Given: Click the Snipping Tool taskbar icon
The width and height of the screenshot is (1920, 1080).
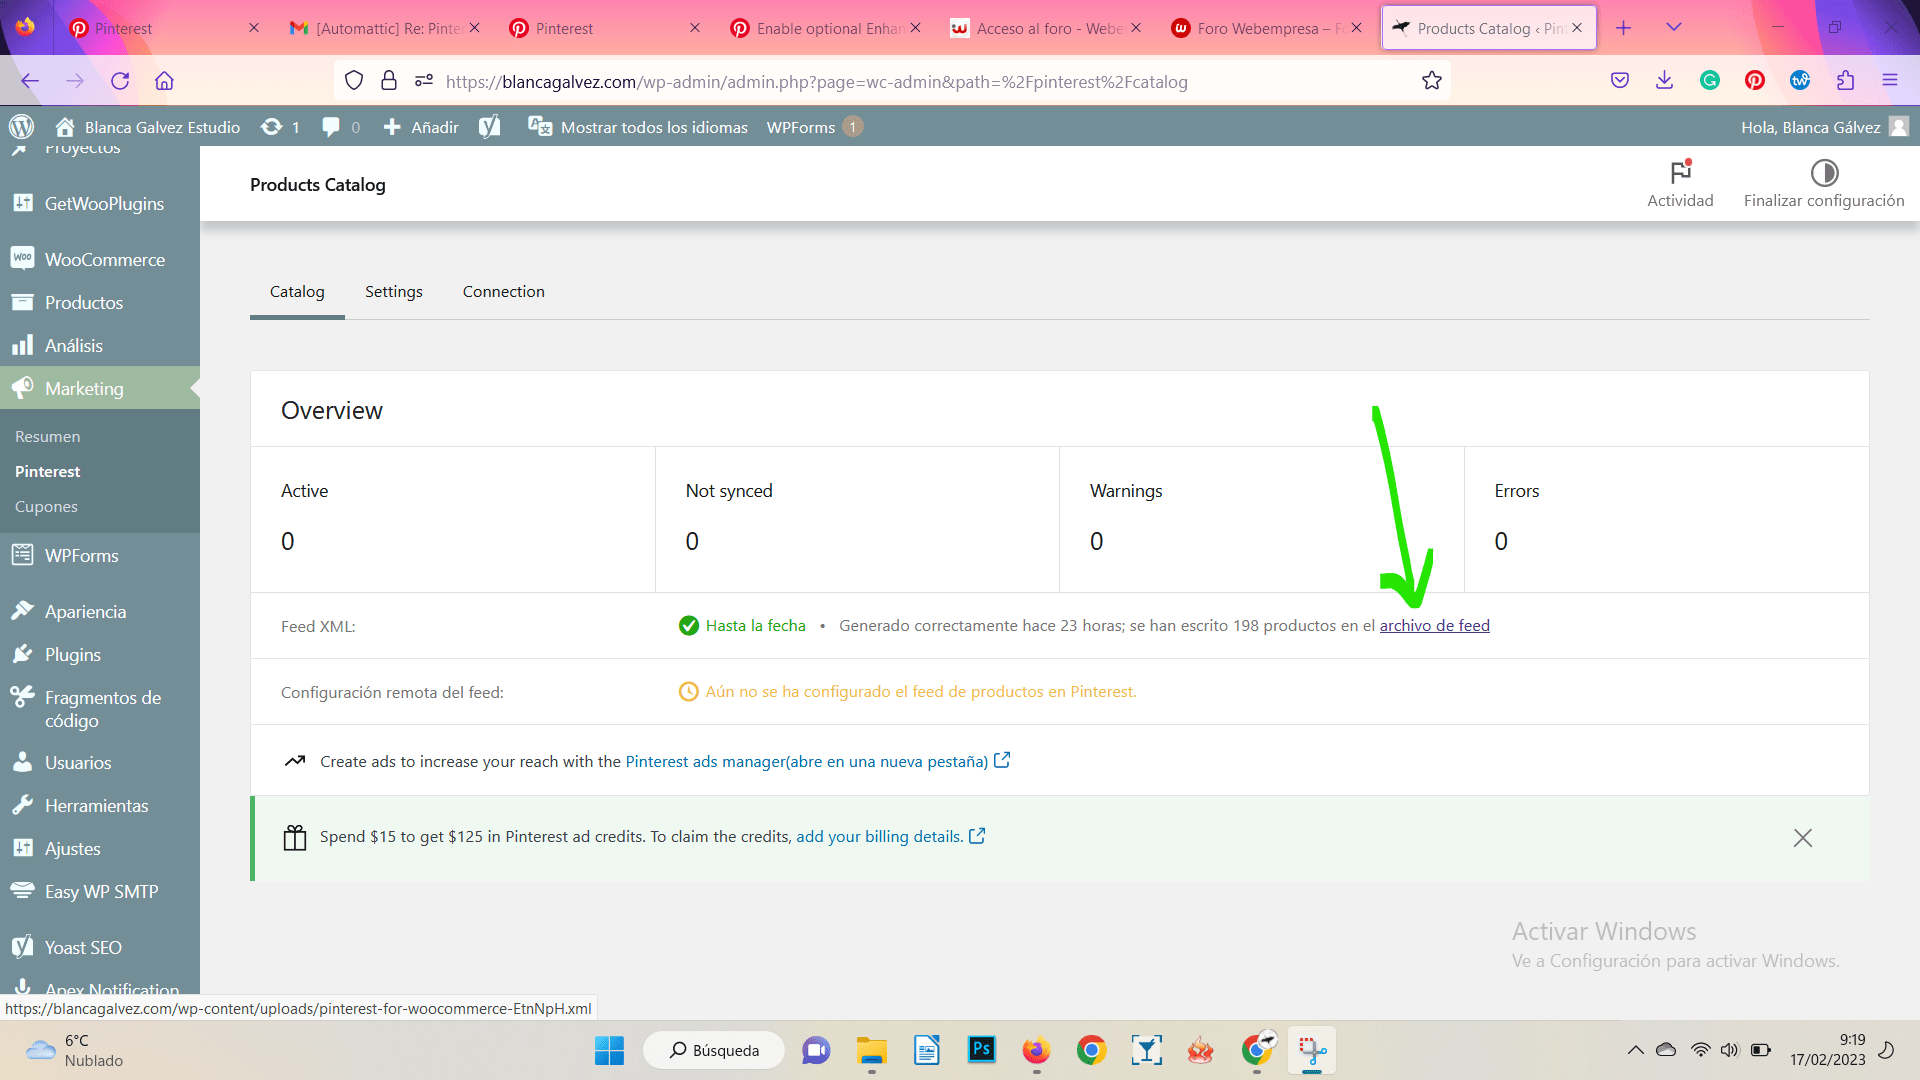Looking at the screenshot, I should point(1312,1051).
